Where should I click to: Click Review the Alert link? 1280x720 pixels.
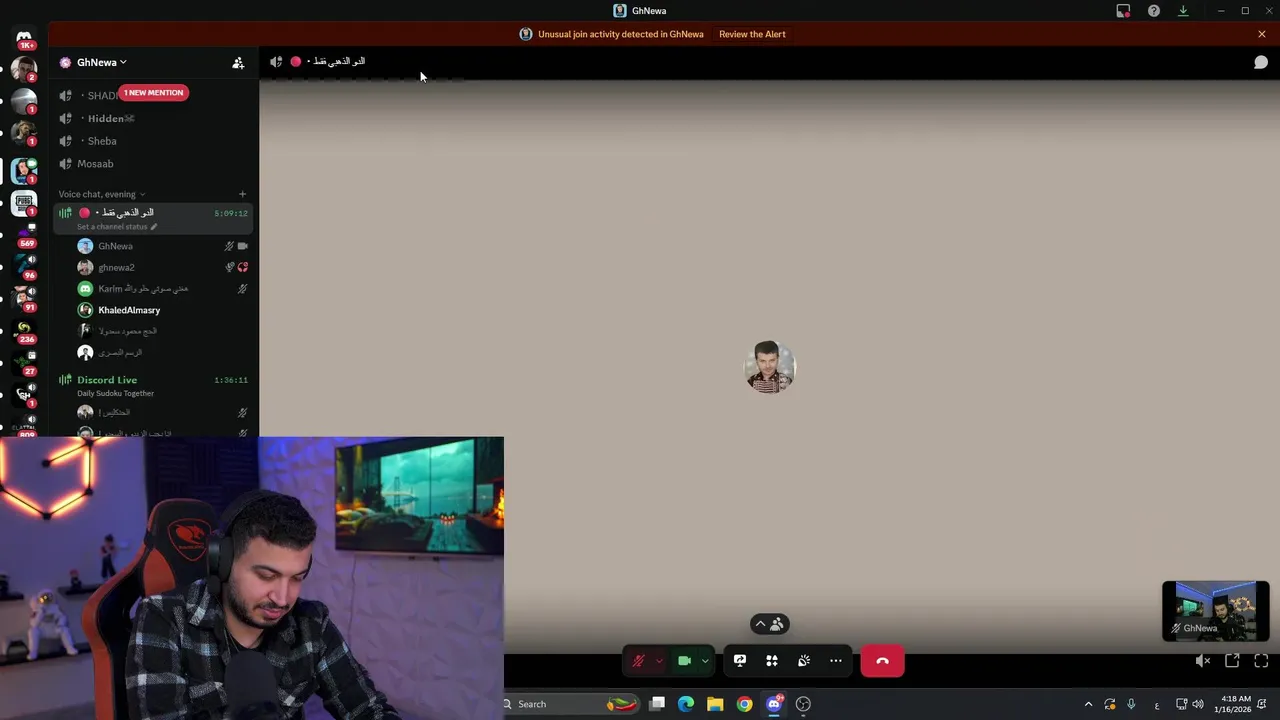(752, 34)
